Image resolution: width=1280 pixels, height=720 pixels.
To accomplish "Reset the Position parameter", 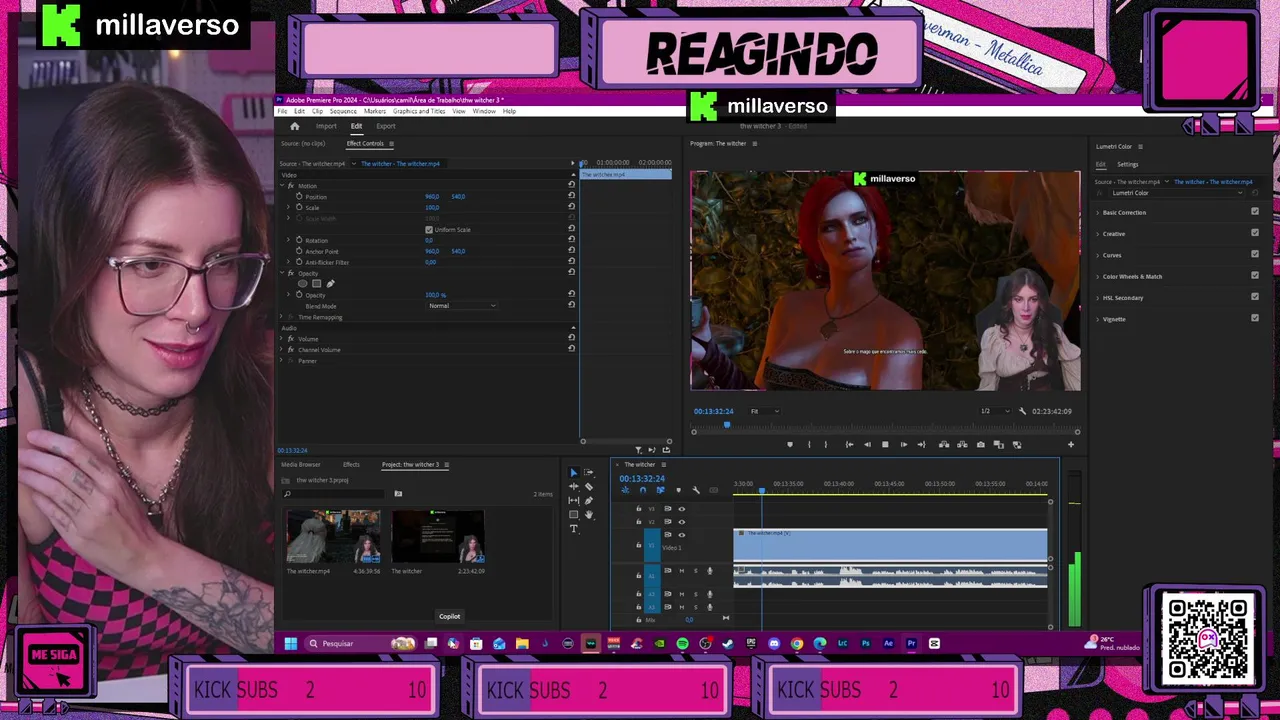I will (x=571, y=196).
